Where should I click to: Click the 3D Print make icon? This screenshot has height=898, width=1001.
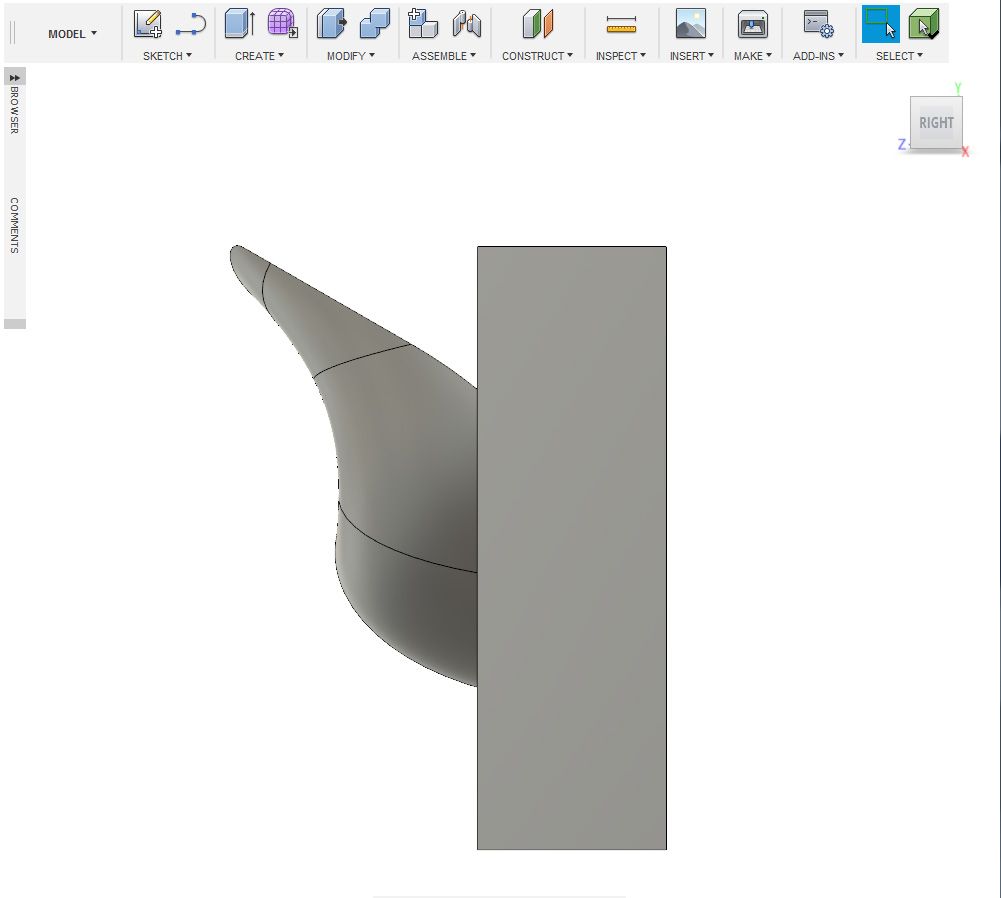tap(753, 25)
